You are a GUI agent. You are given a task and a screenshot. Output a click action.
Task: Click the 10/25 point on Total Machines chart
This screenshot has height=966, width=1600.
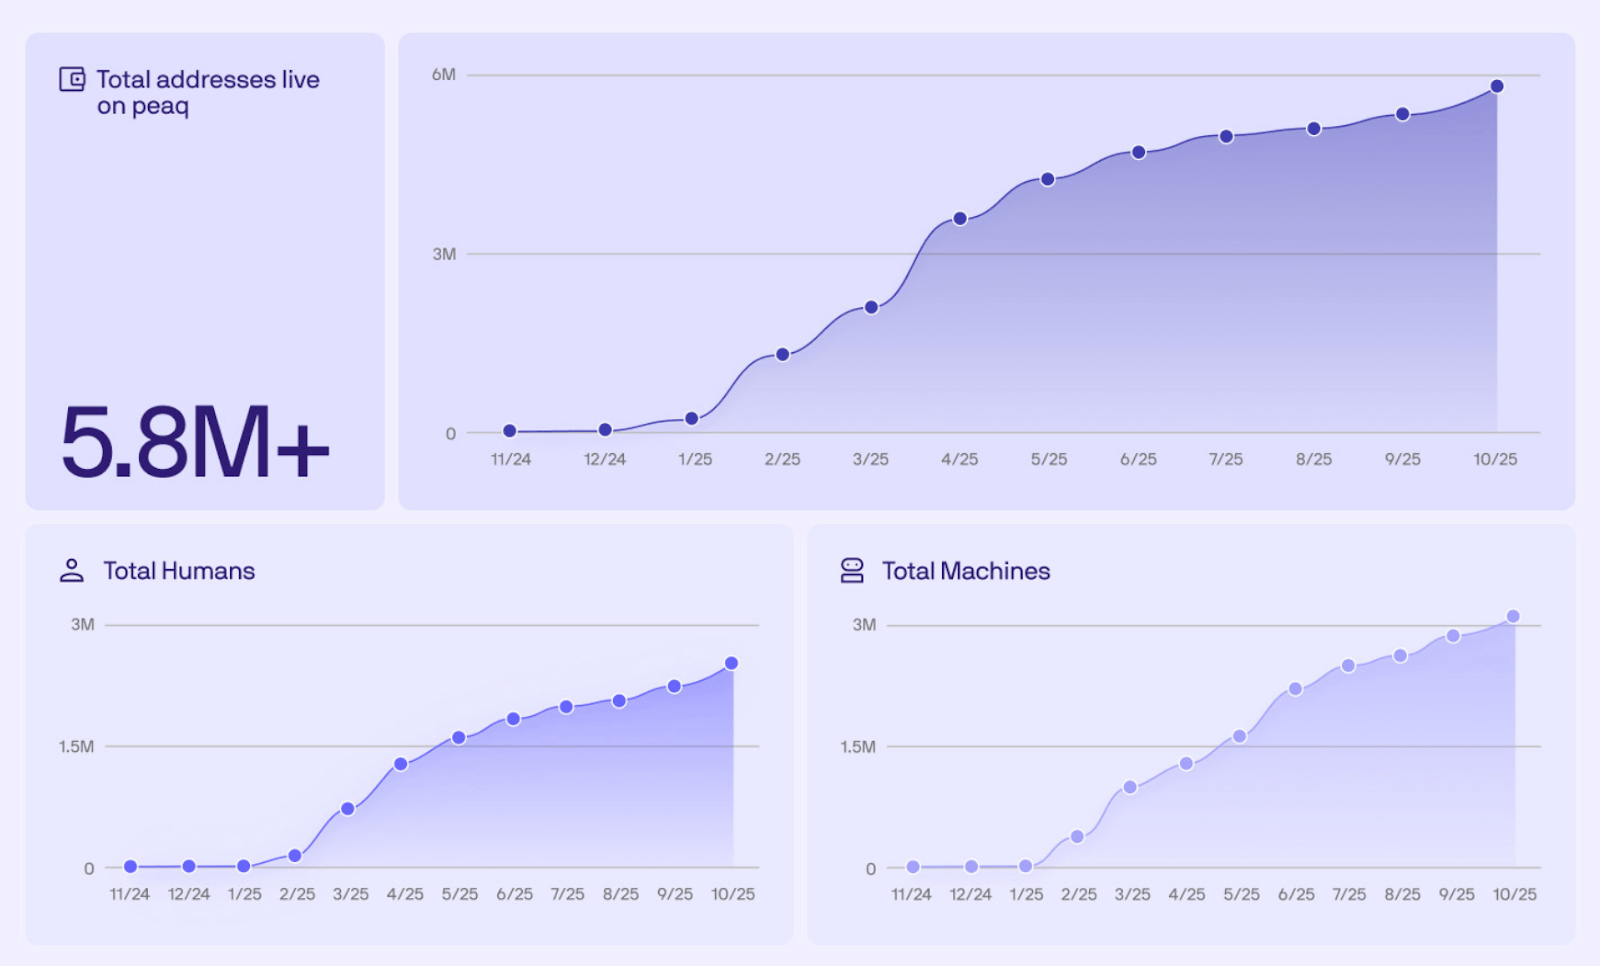pos(1513,616)
